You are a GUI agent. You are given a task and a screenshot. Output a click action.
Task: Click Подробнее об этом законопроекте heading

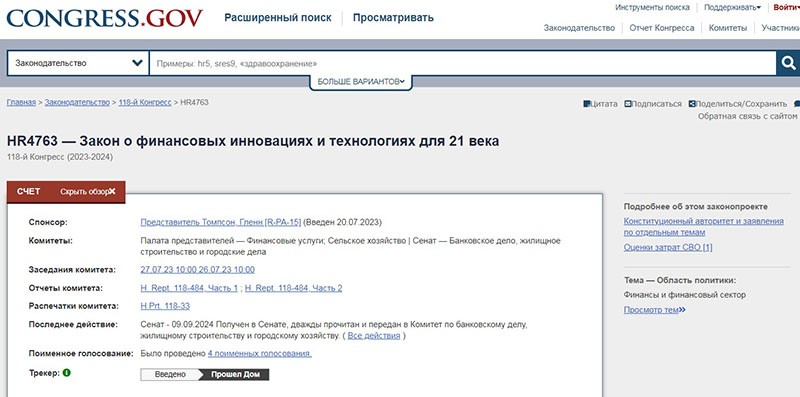(x=695, y=207)
